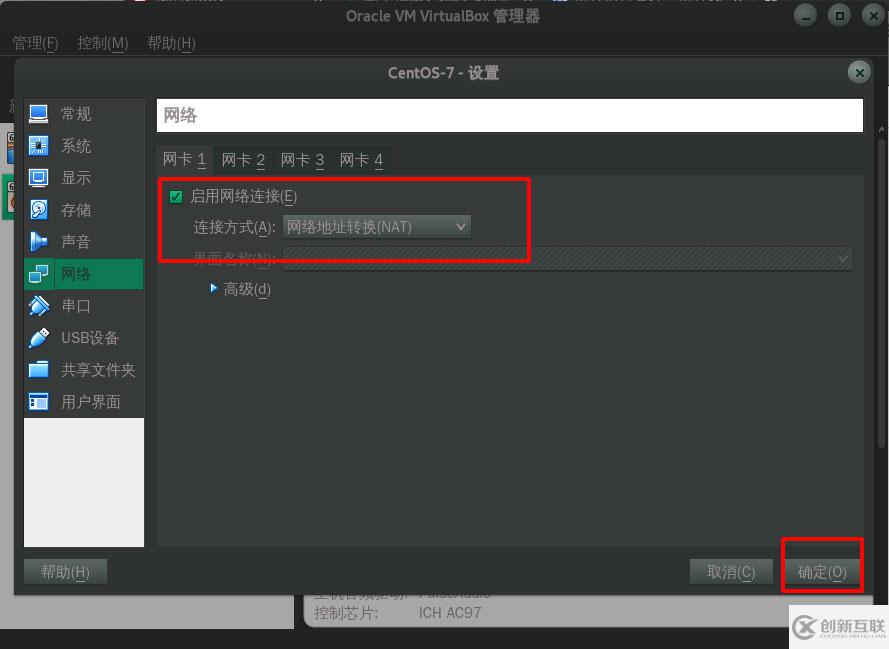Select USB设备 label in settings list
Screen dimensions: 889x649
[x=90, y=338]
